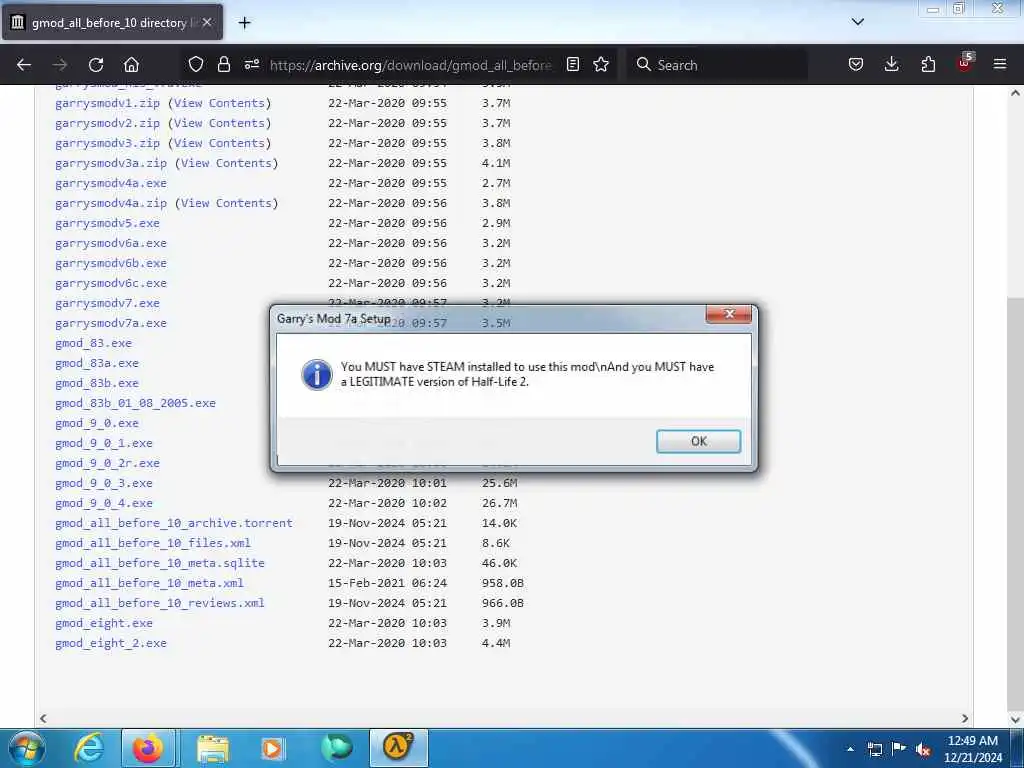The height and width of the screenshot is (768, 1024).
Task: Open Windows Media Player from taskbar
Action: click(272, 748)
